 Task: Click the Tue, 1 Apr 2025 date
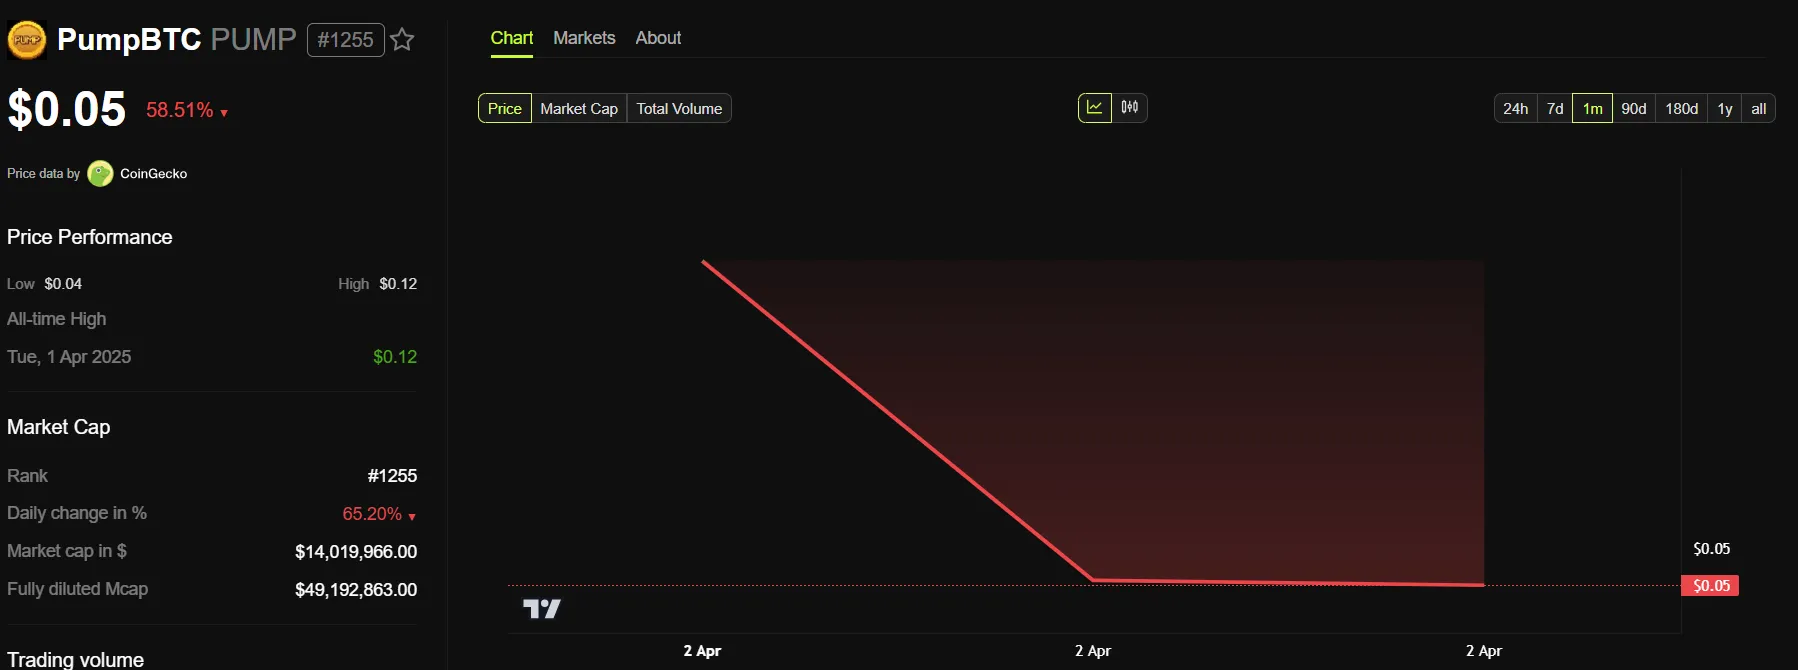coord(69,357)
